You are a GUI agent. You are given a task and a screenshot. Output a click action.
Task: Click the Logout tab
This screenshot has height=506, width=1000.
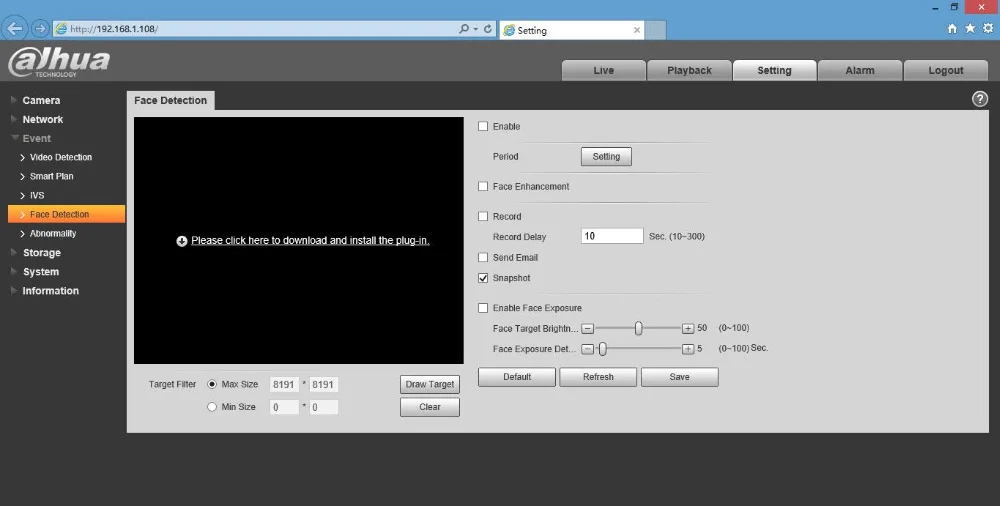coord(946,70)
